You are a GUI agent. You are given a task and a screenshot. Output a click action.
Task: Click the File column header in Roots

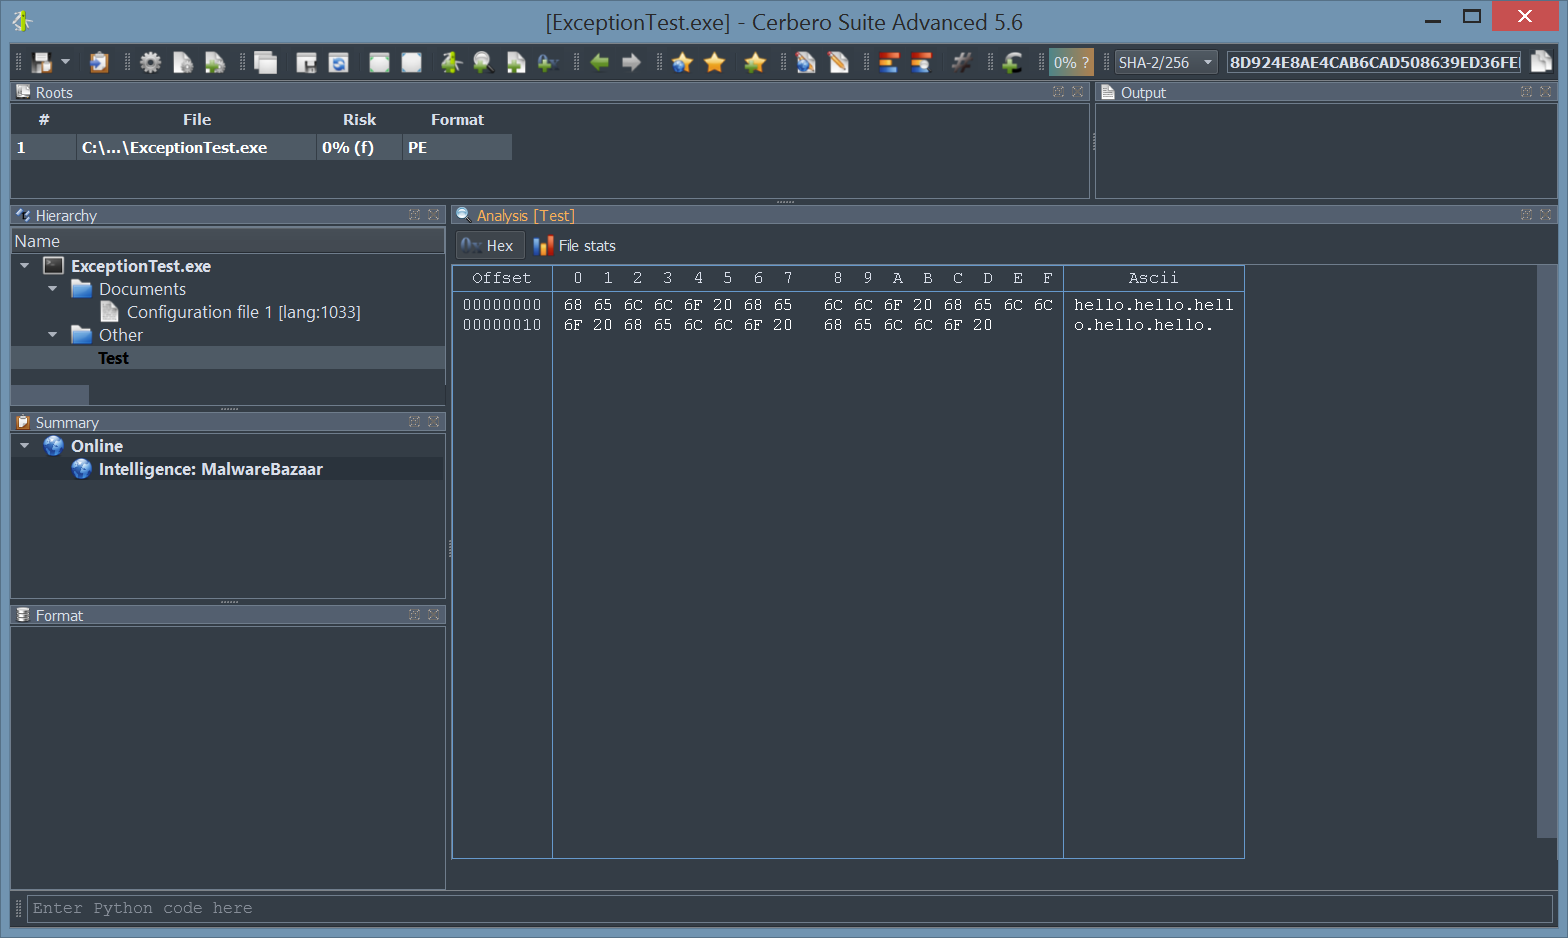pyautogui.click(x=197, y=119)
